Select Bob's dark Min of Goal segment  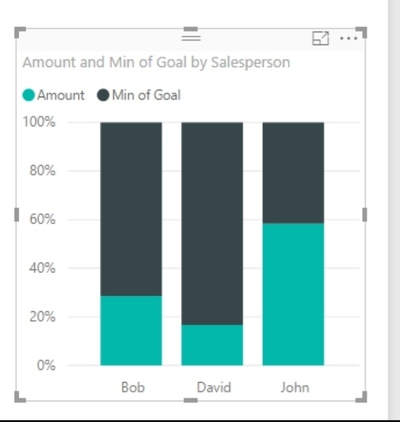131,209
